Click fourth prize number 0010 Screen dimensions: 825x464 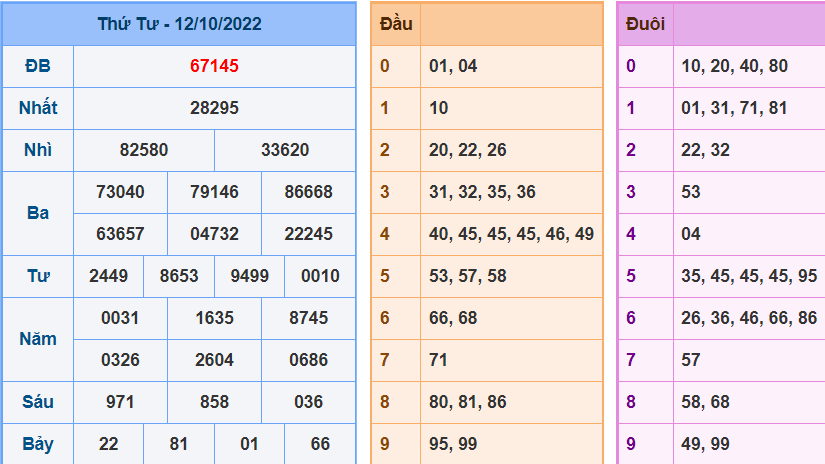(320, 276)
